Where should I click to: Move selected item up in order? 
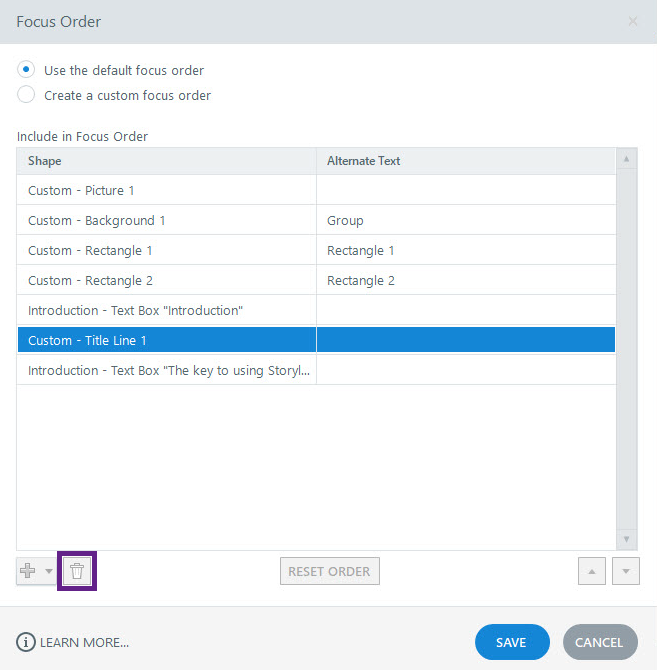point(593,571)
